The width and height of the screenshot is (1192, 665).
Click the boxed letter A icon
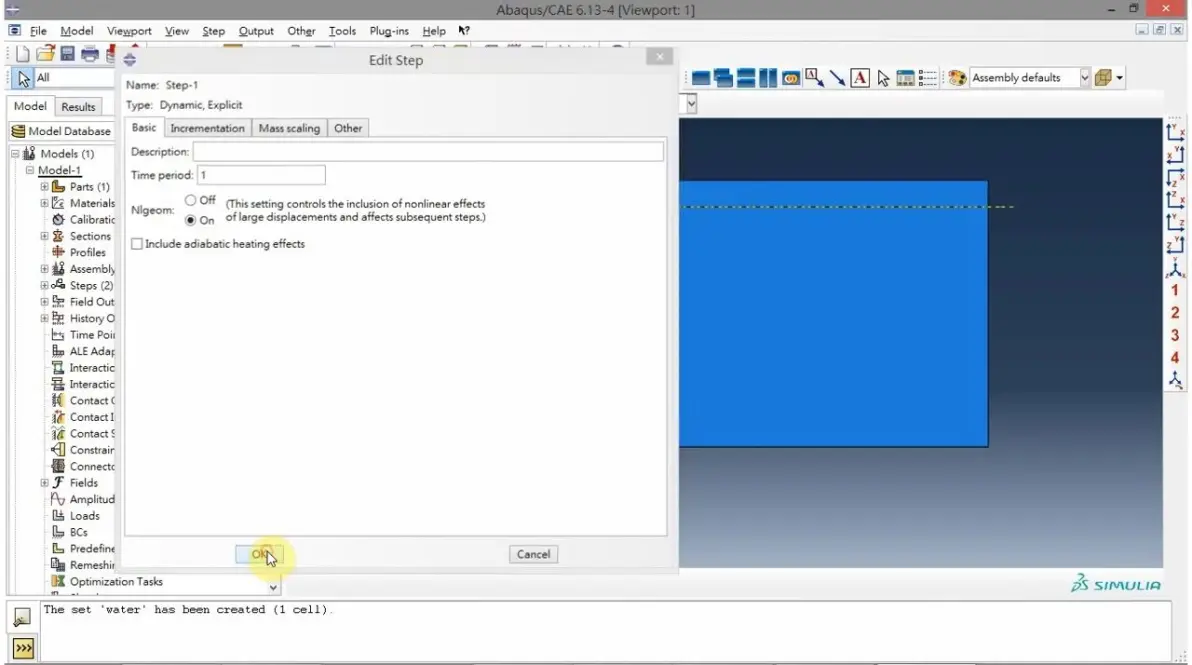tap(860, 78)
